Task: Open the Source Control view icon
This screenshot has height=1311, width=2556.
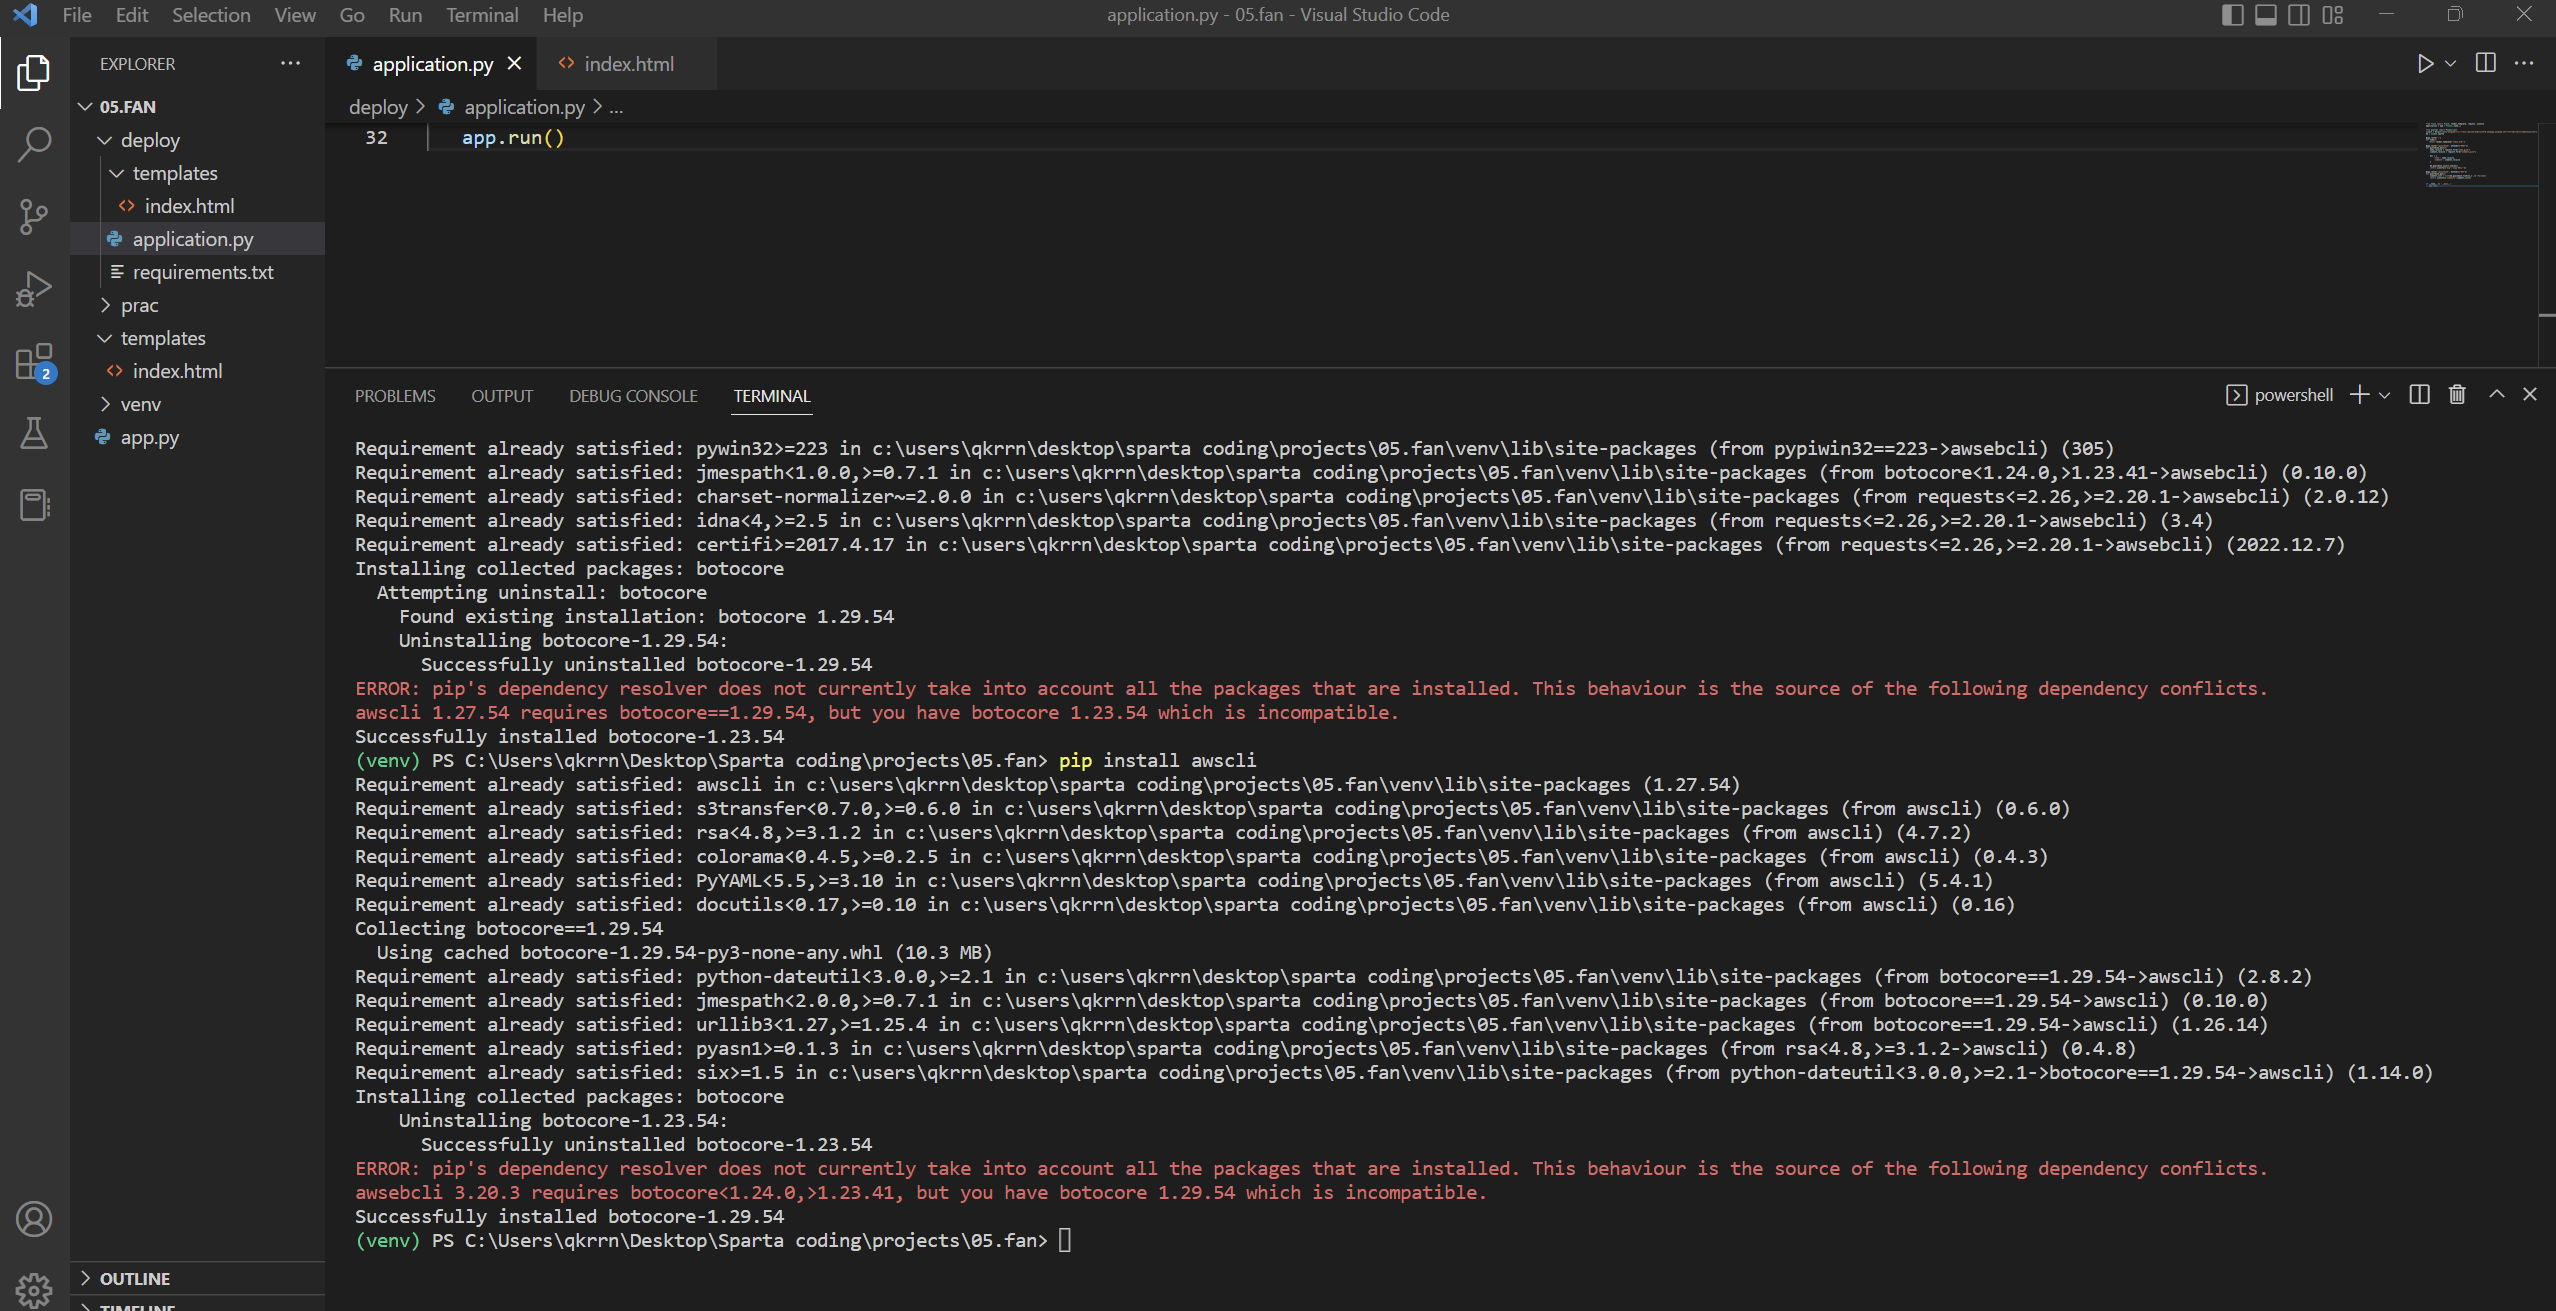Action: coord(34,216)
